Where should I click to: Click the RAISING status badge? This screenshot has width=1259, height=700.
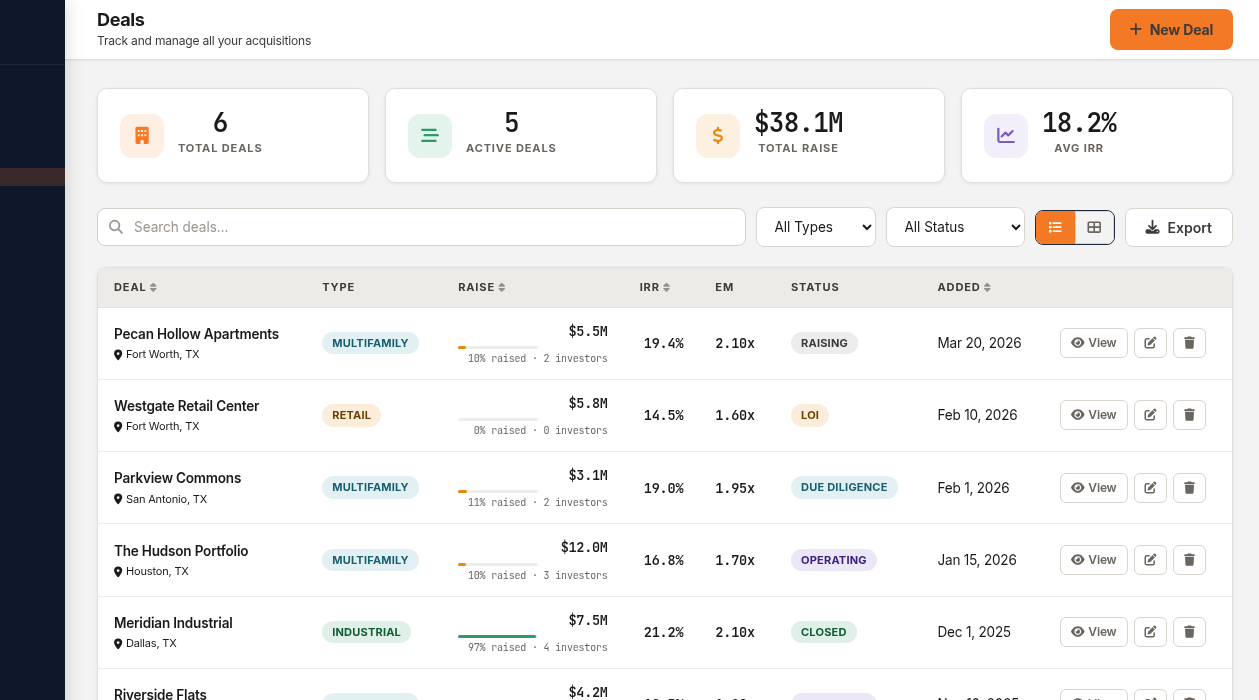tap(824, 342)
